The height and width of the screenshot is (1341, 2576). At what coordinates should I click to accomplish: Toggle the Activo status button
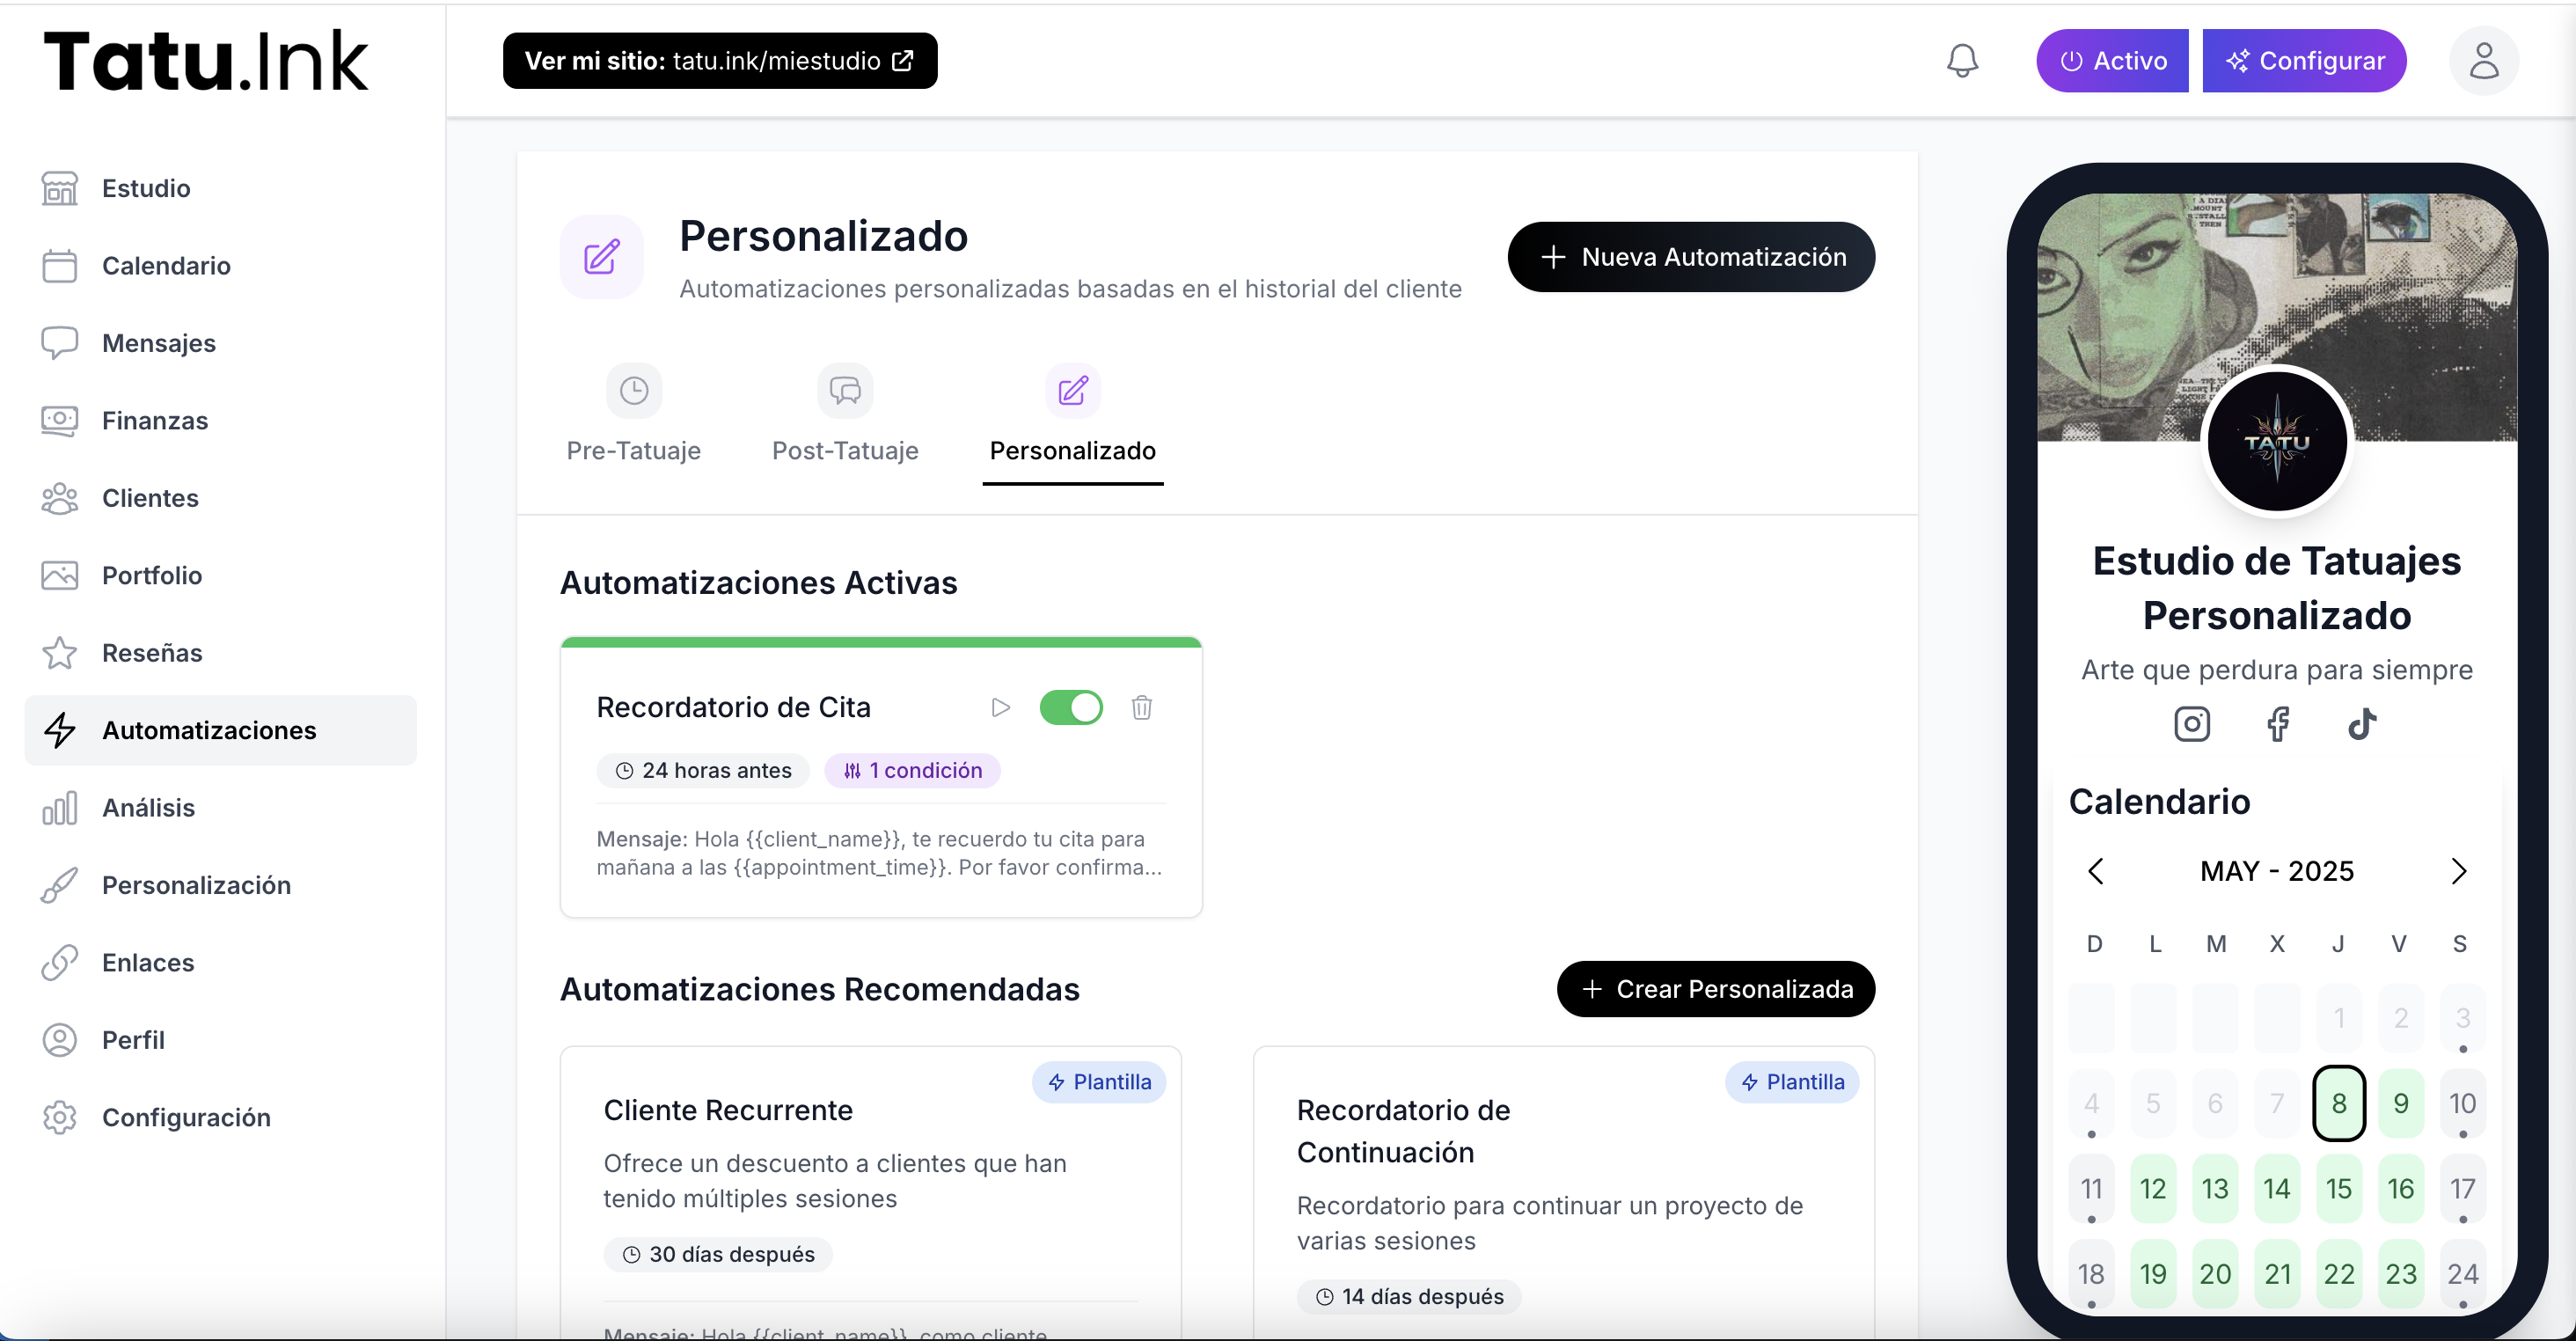[2112, 61]
